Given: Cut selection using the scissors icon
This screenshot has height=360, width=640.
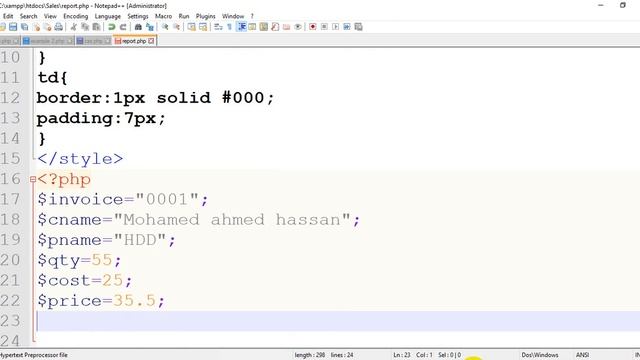Looking at the screenshot, I should (73, 27).
